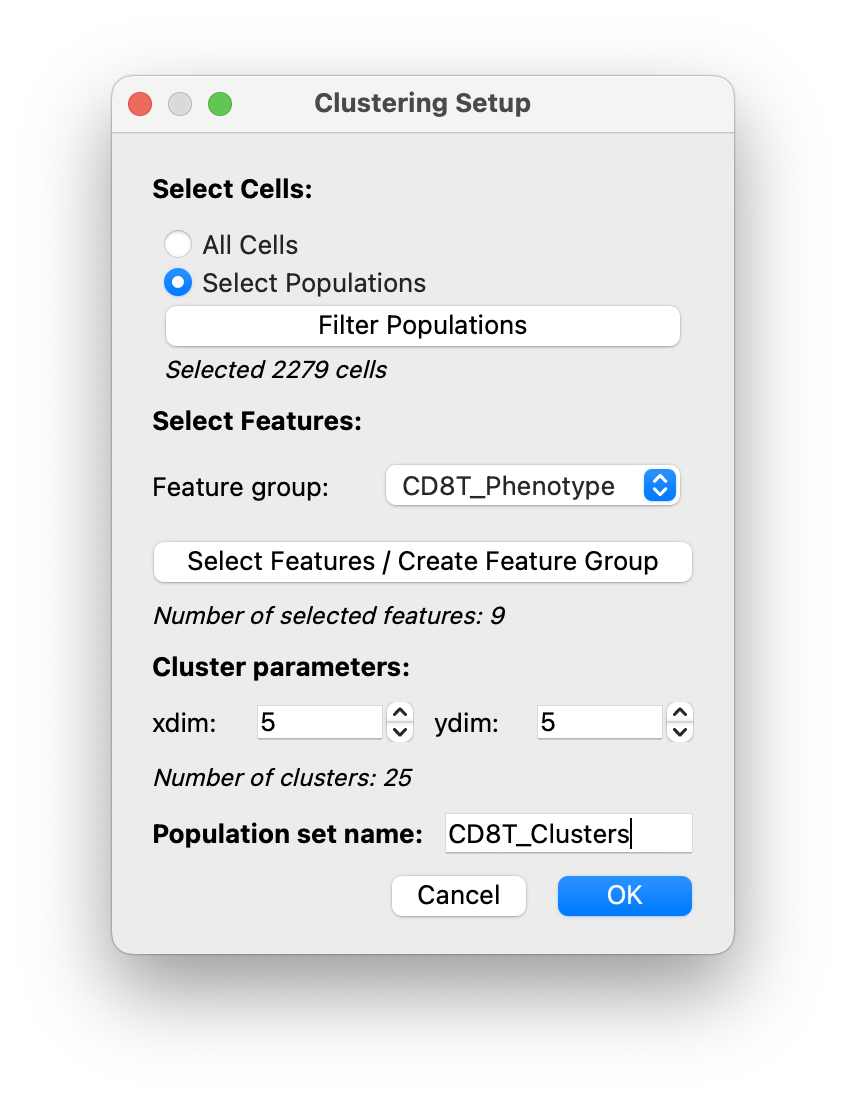Increase ydim using the up stepper arrow
Image resolution: width=846 pixels, height=1102 pixels.
coord(678,712)
